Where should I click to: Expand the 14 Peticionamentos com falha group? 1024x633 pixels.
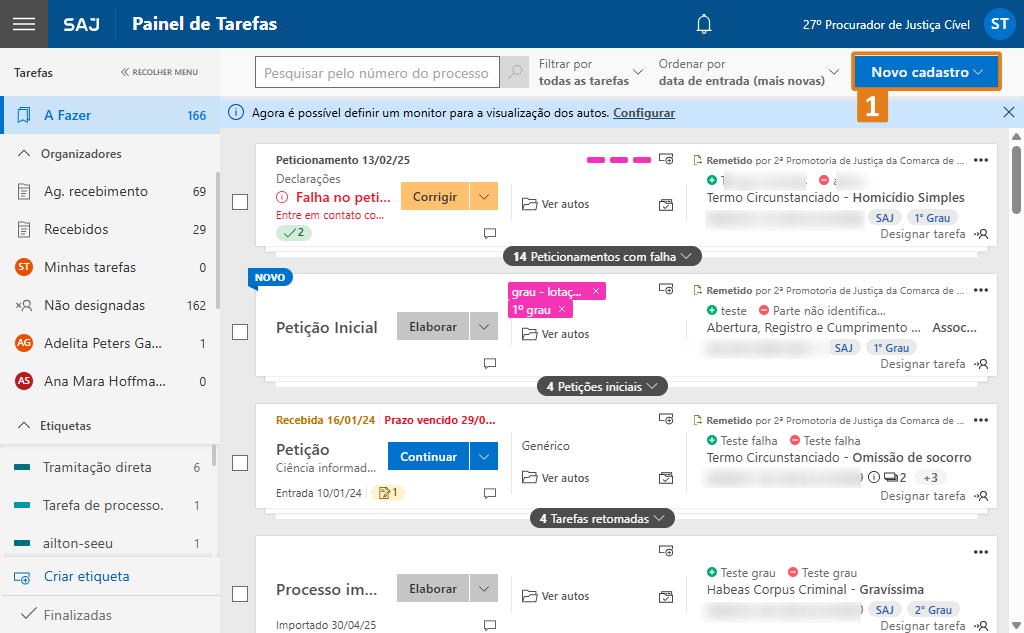coord(602,257)
